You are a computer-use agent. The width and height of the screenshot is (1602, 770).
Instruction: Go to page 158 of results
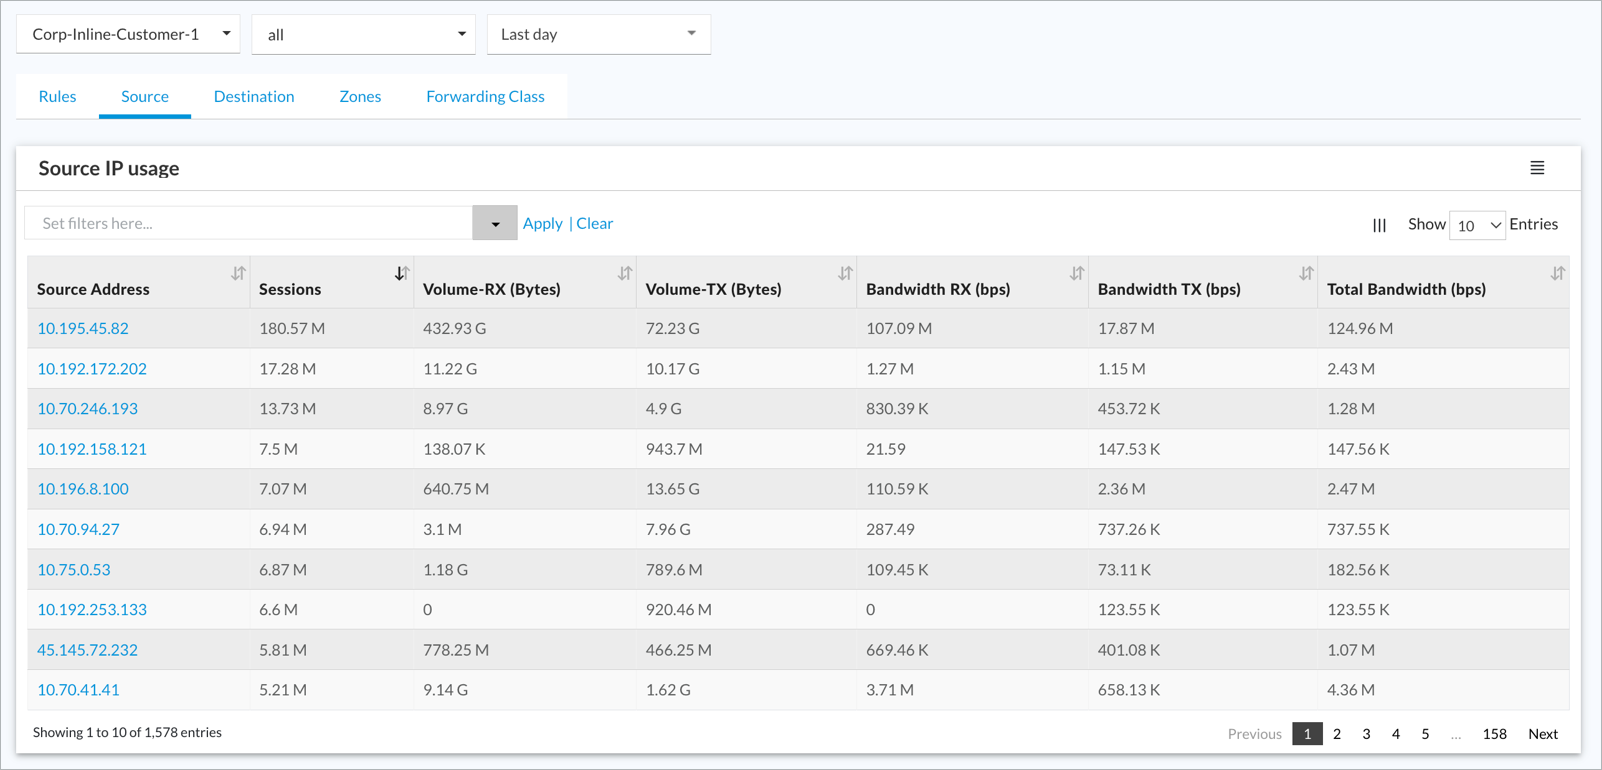(x=1494, y=734)
